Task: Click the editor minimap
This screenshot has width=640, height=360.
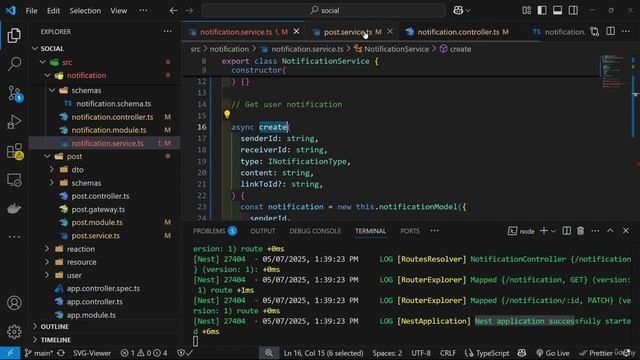Action: (x=612, y=71)
